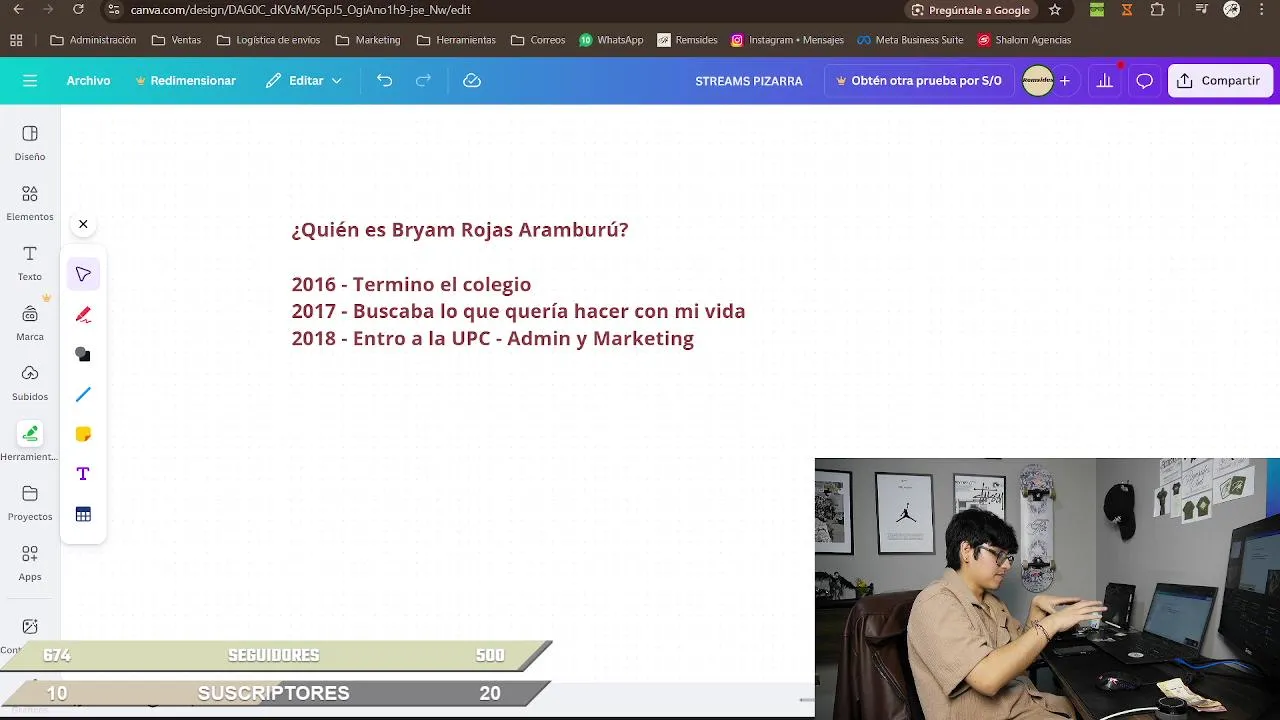This screenshot has height=720, width=1280.
Task: Open the Apps sidebar panel
Action: (x=30, y=563)
